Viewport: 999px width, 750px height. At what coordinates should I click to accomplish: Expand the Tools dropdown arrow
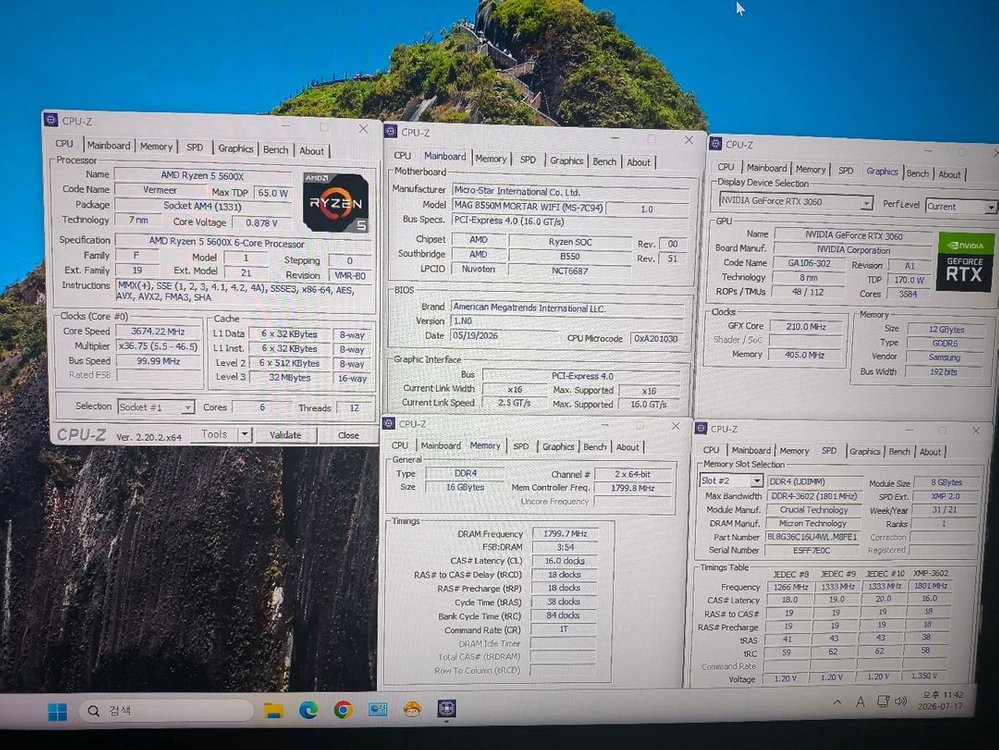tap(244, 434)
